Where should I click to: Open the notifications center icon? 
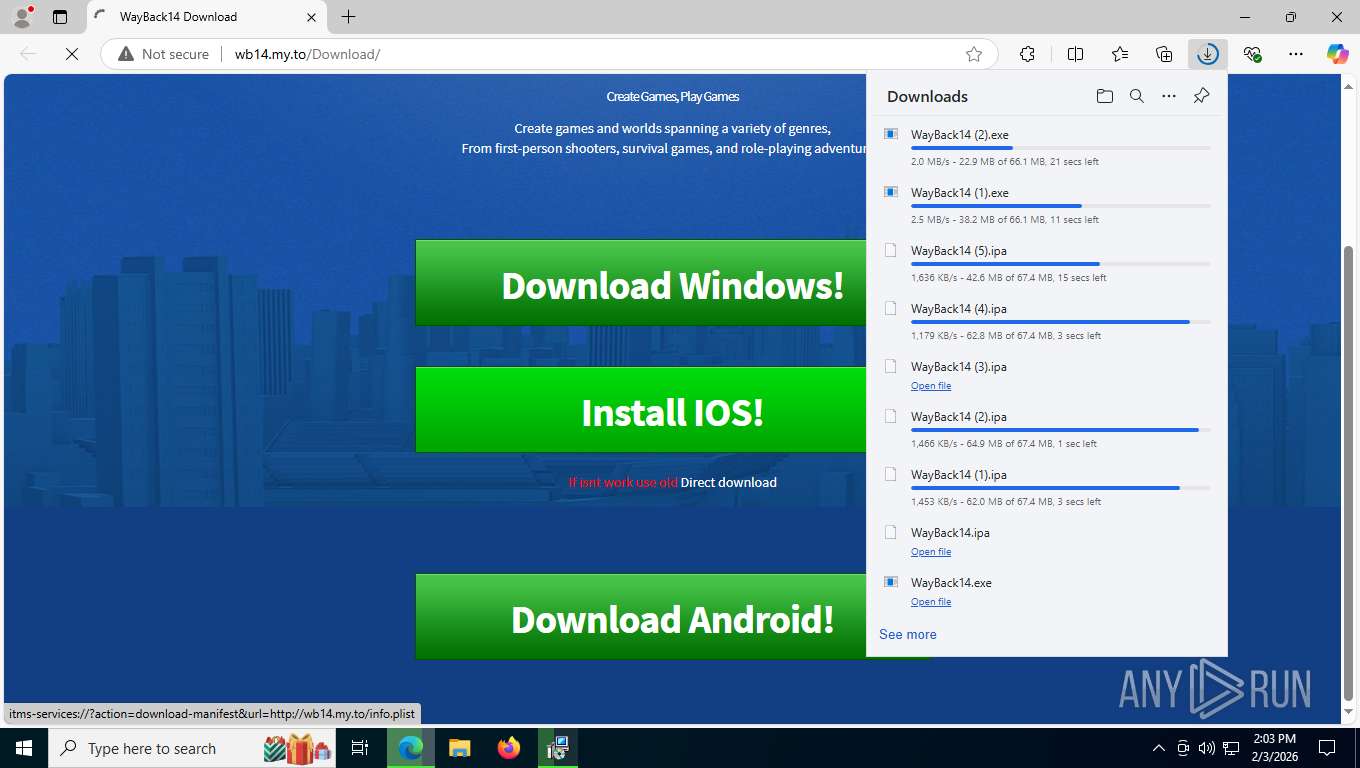(x=1327, y=748)
